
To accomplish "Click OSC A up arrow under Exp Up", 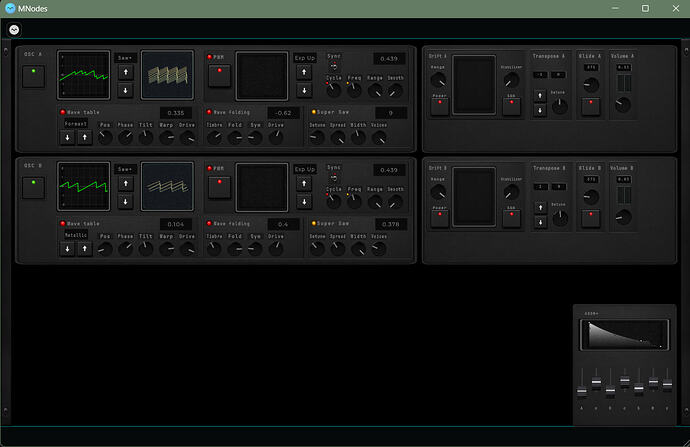I will 304,72.
